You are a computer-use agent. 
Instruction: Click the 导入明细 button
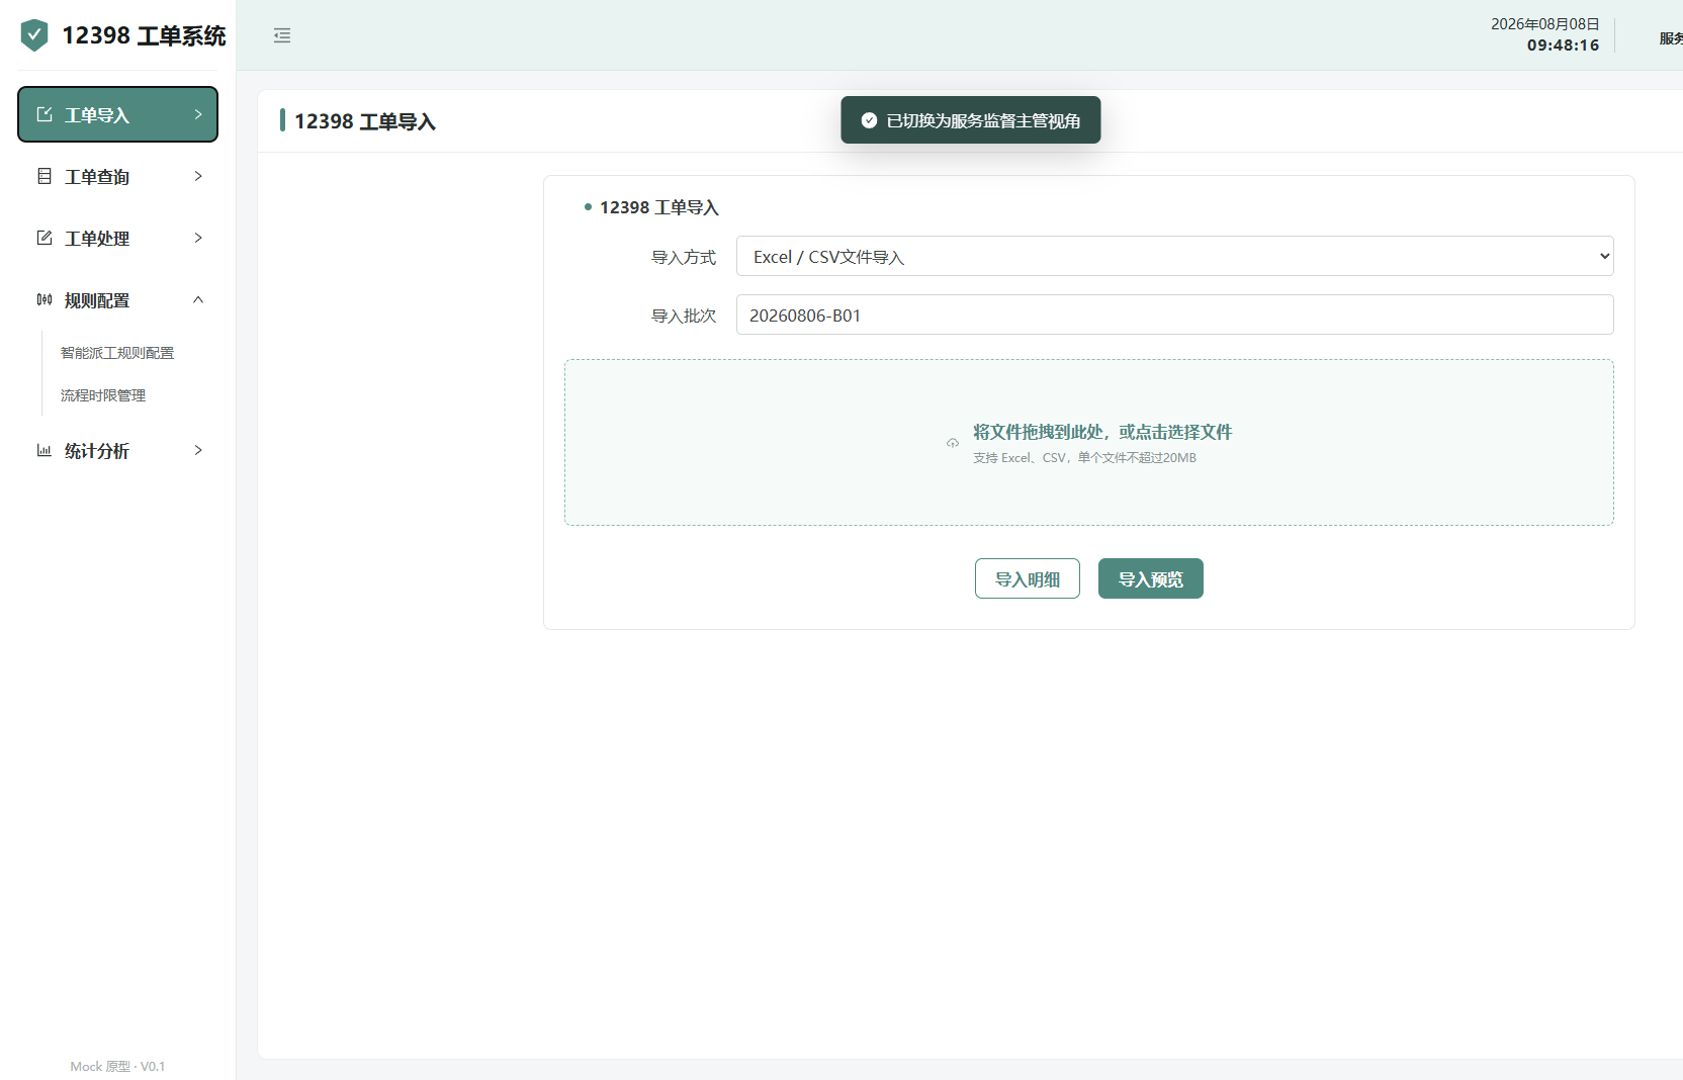(1027, 579)
